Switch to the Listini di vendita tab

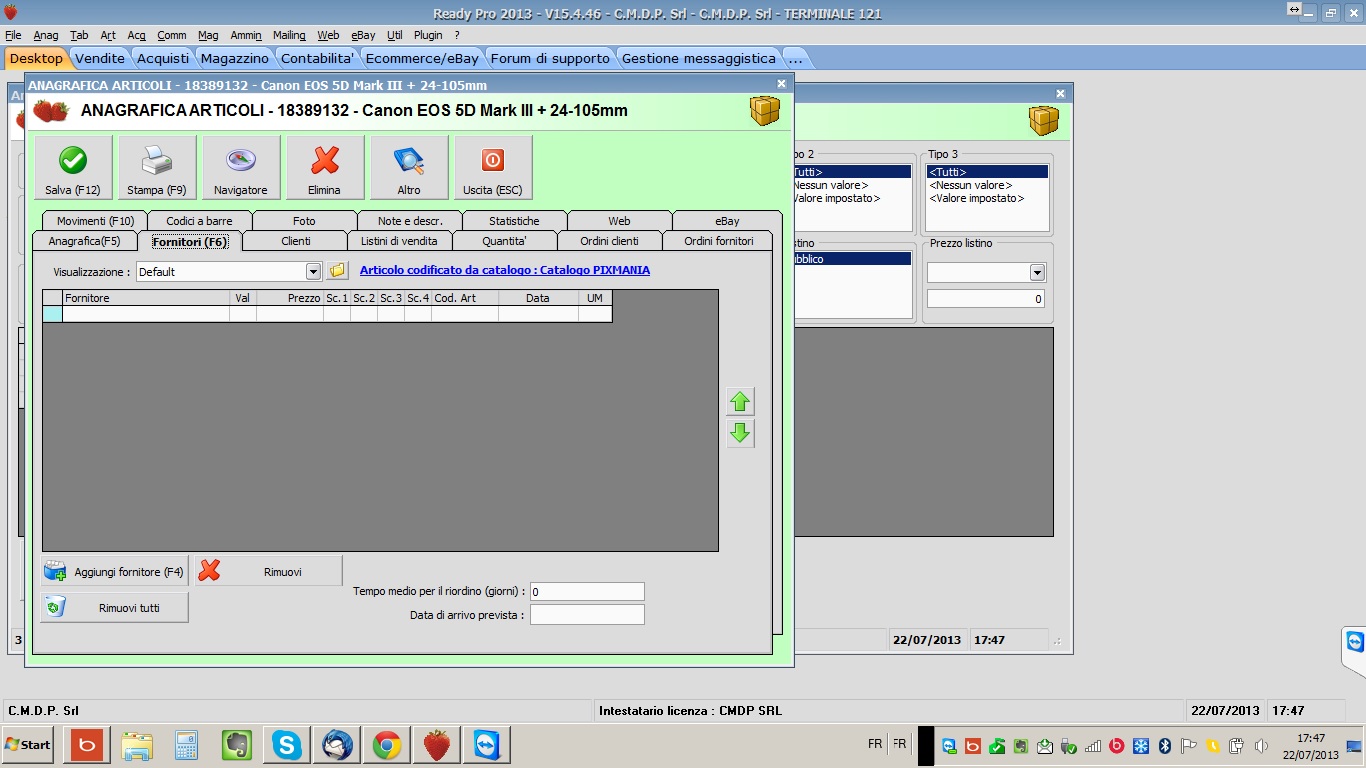(399, 241)
